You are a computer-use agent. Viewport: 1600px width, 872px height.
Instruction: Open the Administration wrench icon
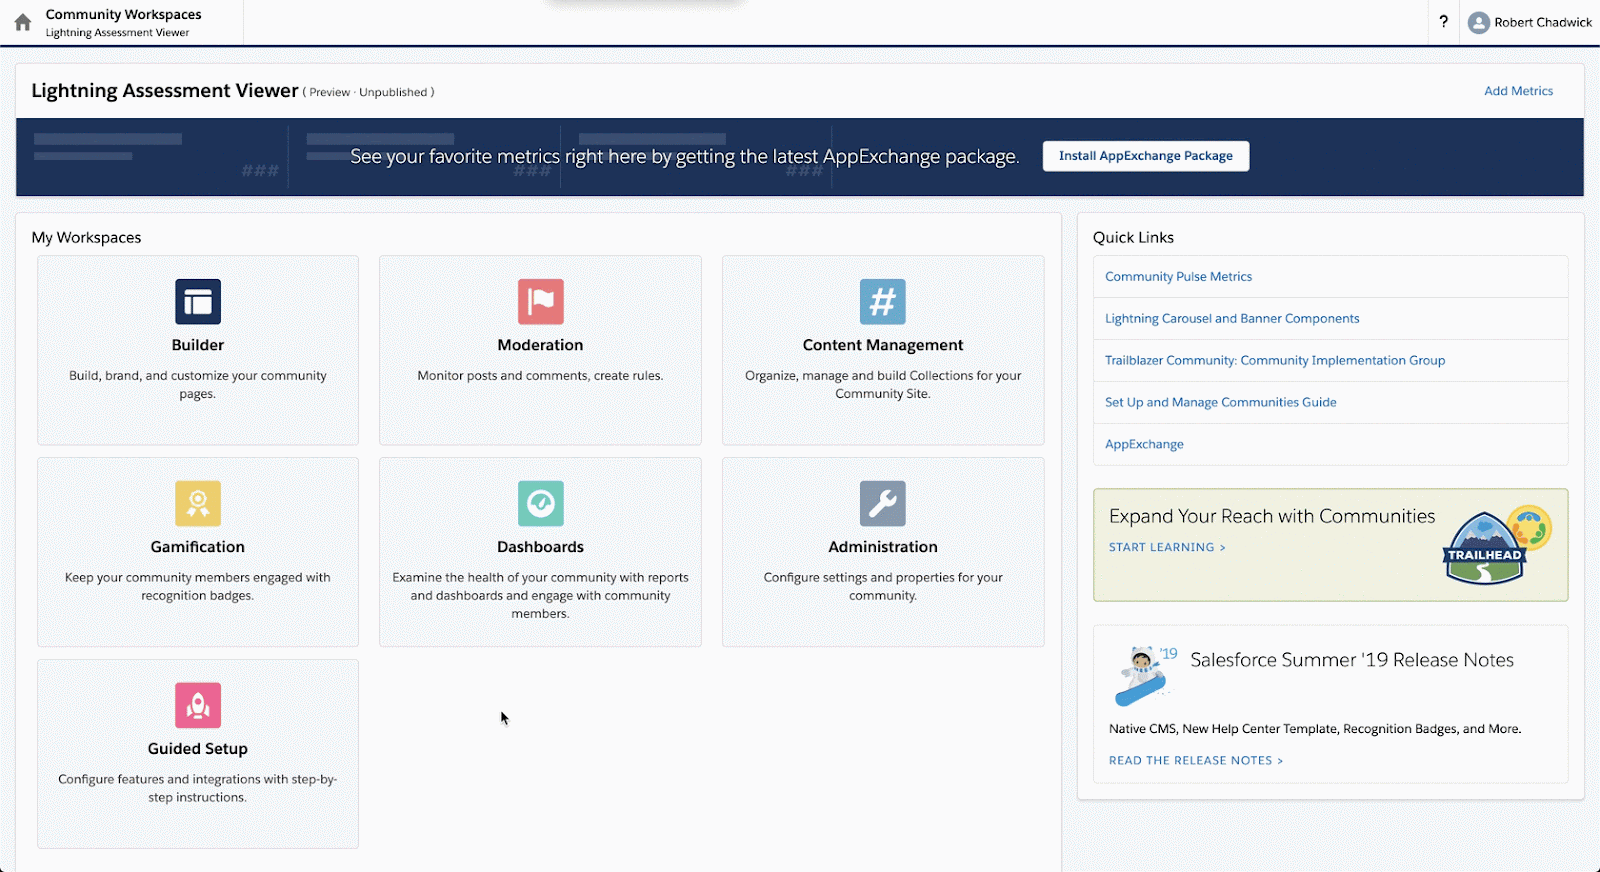pyautogui.click(x=883, y=504)
